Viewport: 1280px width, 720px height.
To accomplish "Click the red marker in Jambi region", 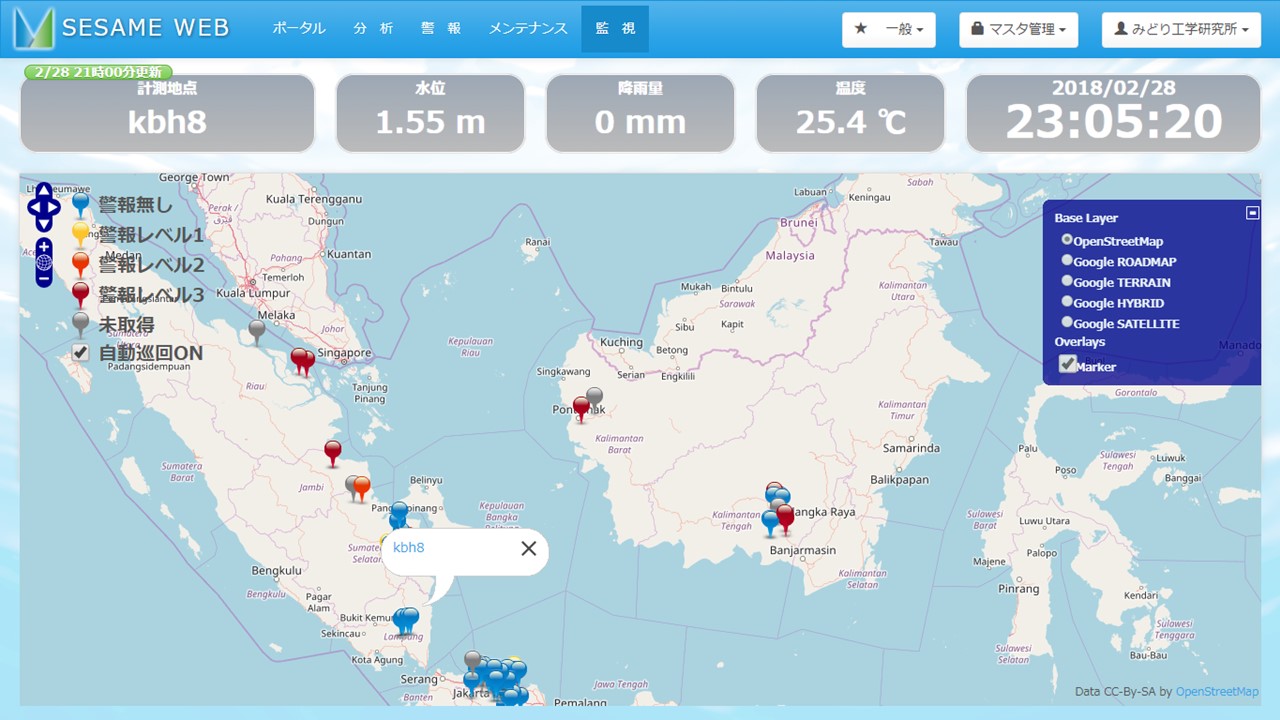I will tap(333, 453).
